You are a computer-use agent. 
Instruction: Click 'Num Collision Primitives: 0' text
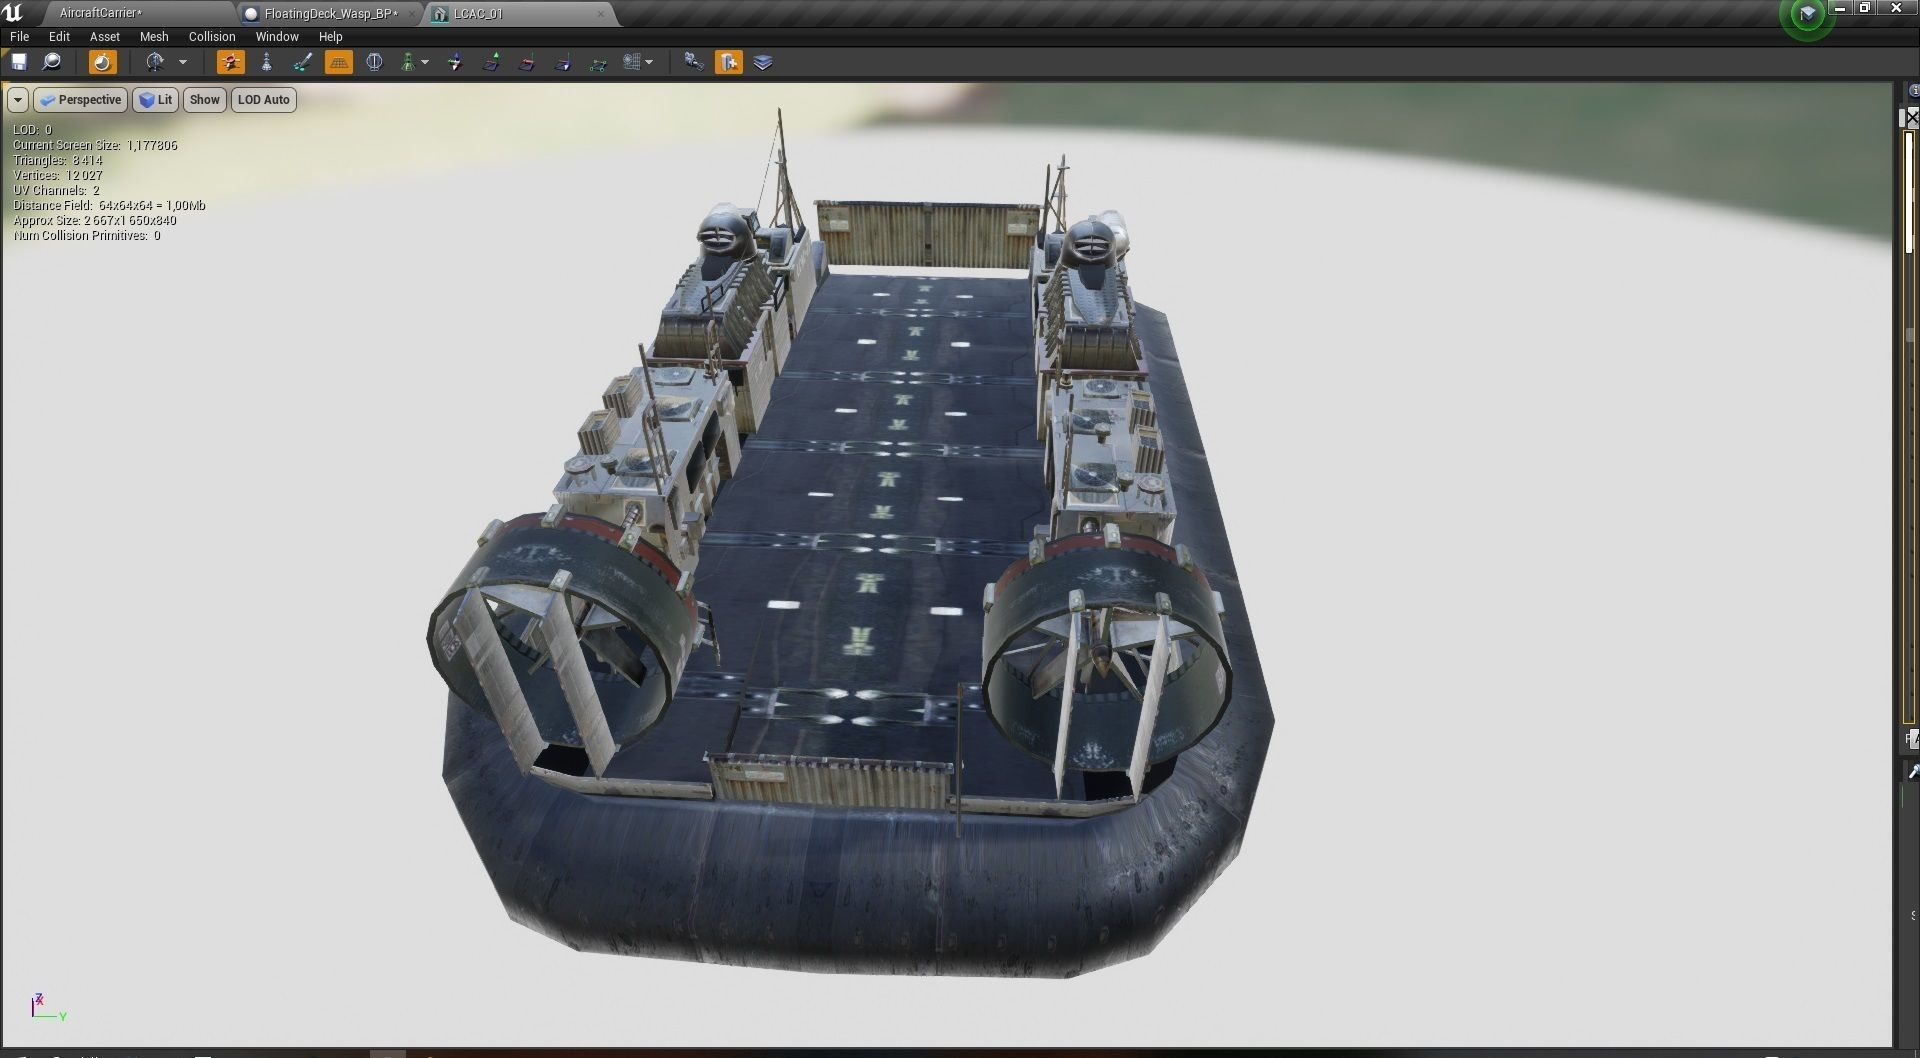87,236
